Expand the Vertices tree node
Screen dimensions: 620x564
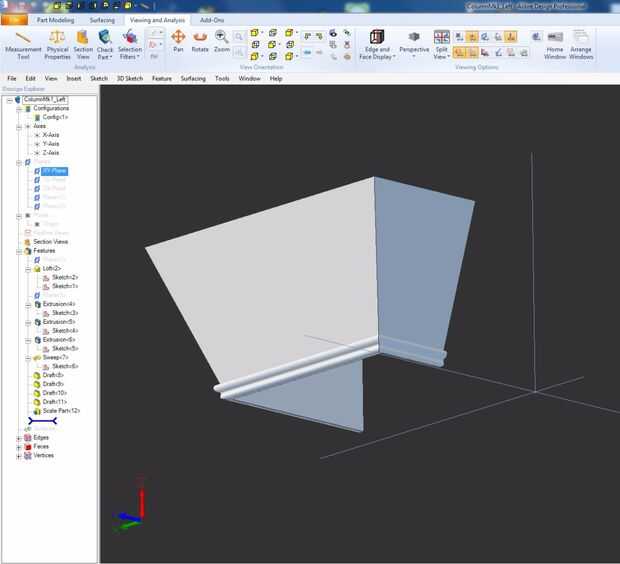click(x=19, y=456)
